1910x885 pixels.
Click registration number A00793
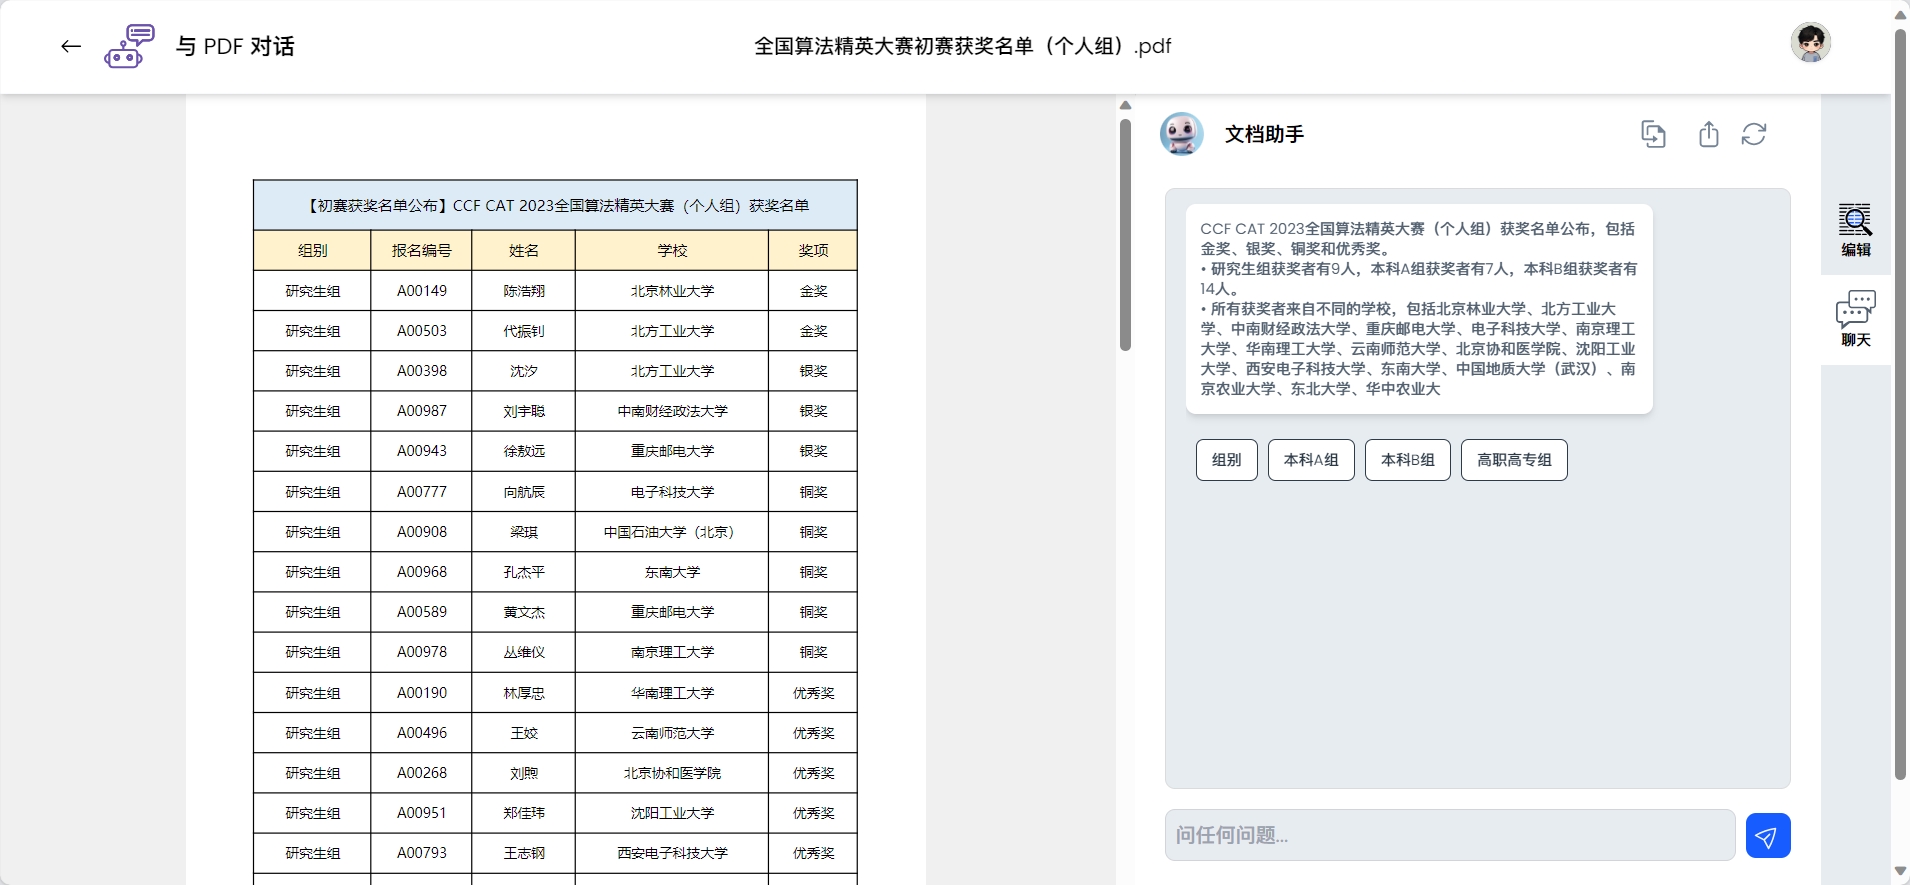[x=421, y=853]
